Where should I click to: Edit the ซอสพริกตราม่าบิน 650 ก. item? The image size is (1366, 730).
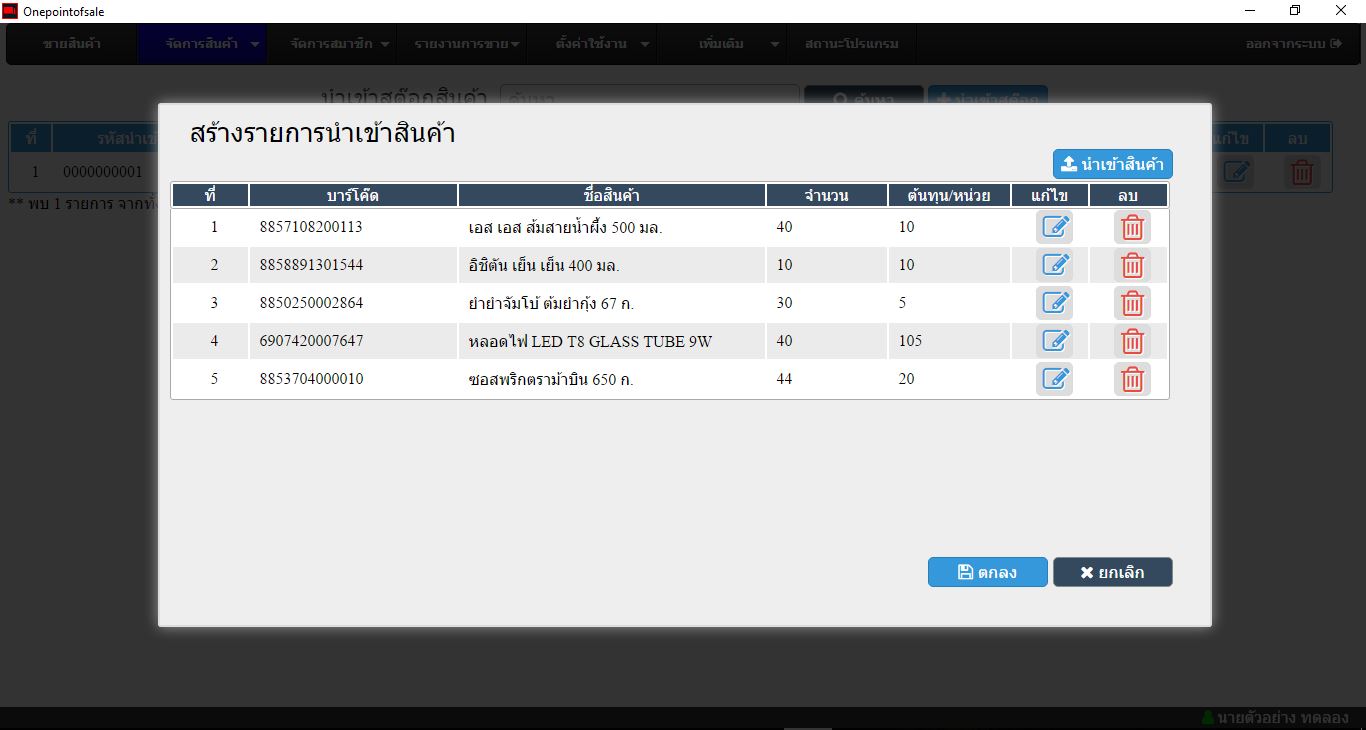(x=1054, y=379)
